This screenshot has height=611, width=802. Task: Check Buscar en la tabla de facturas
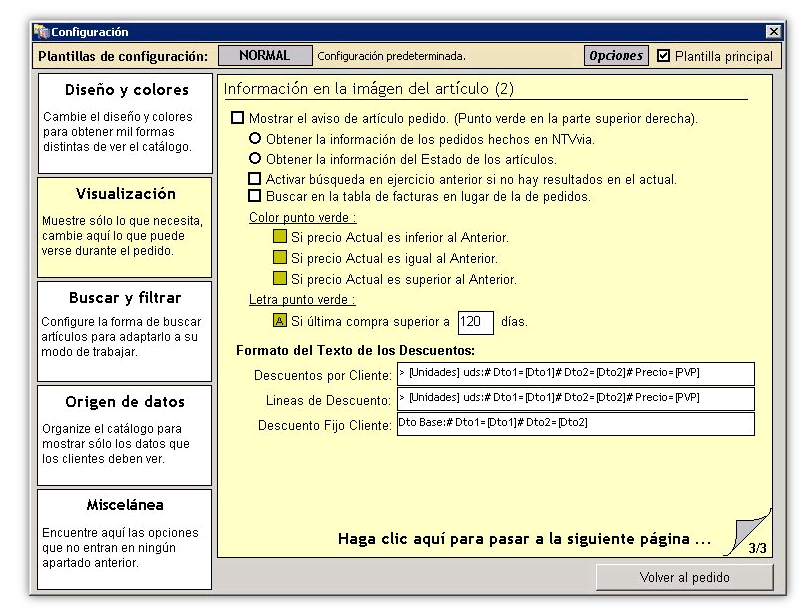click(254, 196)
